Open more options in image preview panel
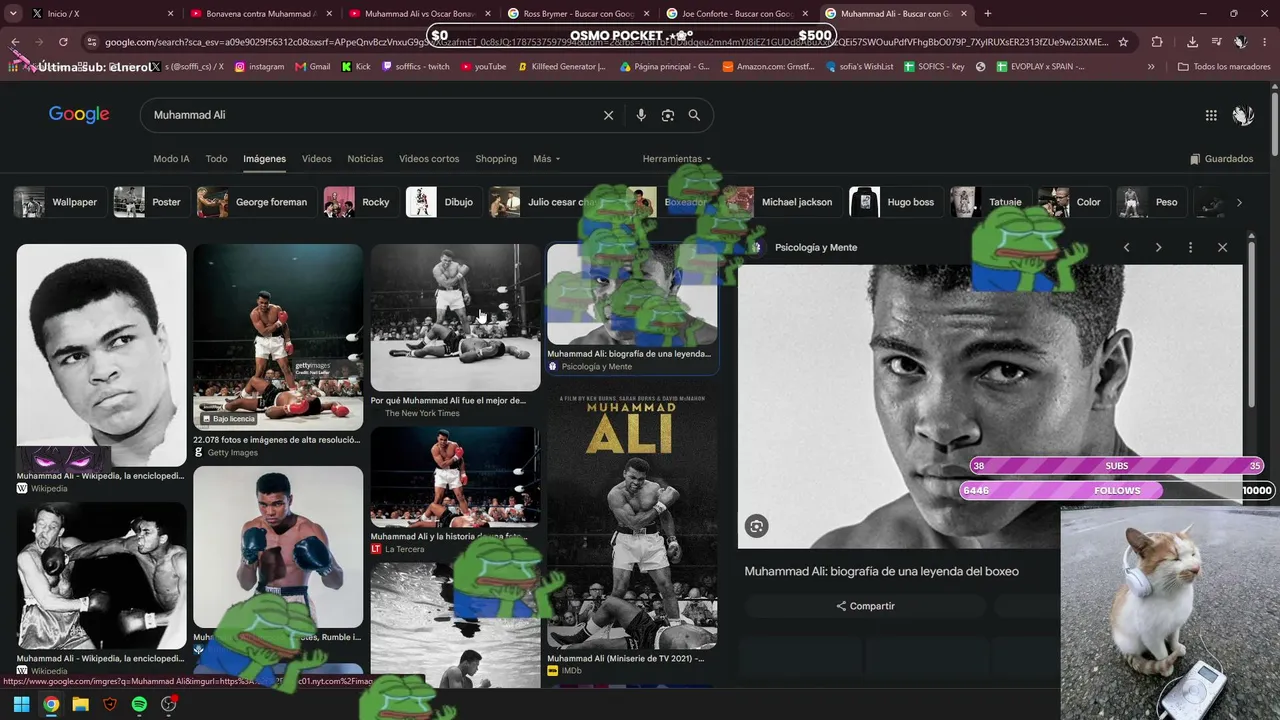Image resolution: width=1280 pixels, height=720 pixels. click(1190, 247)
